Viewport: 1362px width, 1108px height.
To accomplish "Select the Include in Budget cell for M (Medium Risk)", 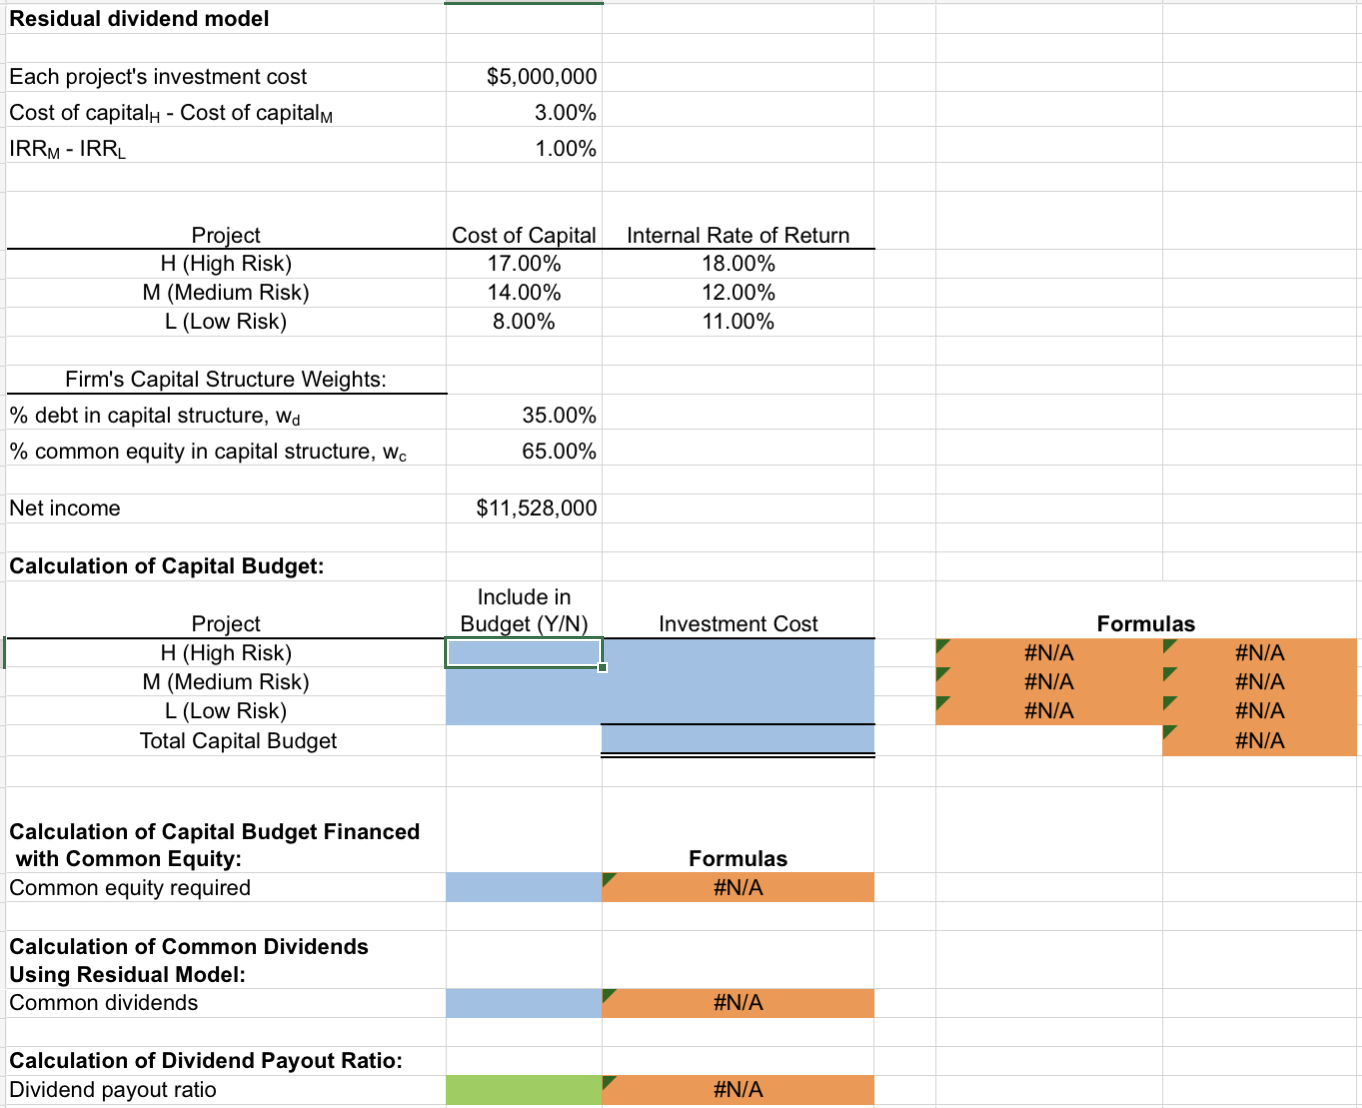I will pyautogui.click(x=523, y=681).
